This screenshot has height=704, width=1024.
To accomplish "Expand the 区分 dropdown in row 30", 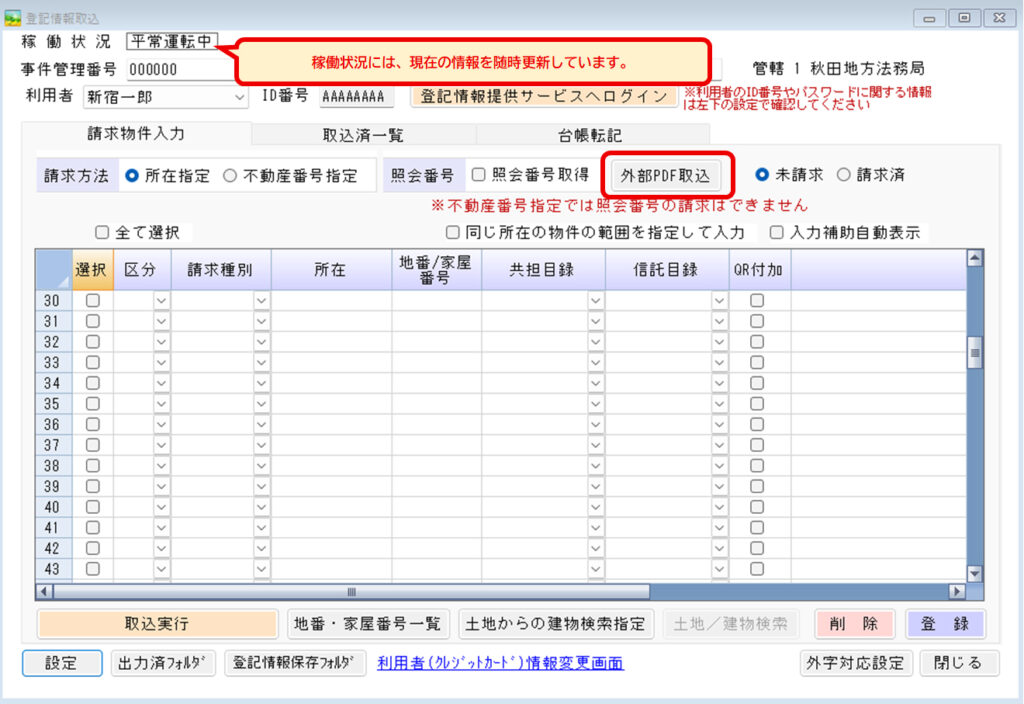I will [161, 300].
